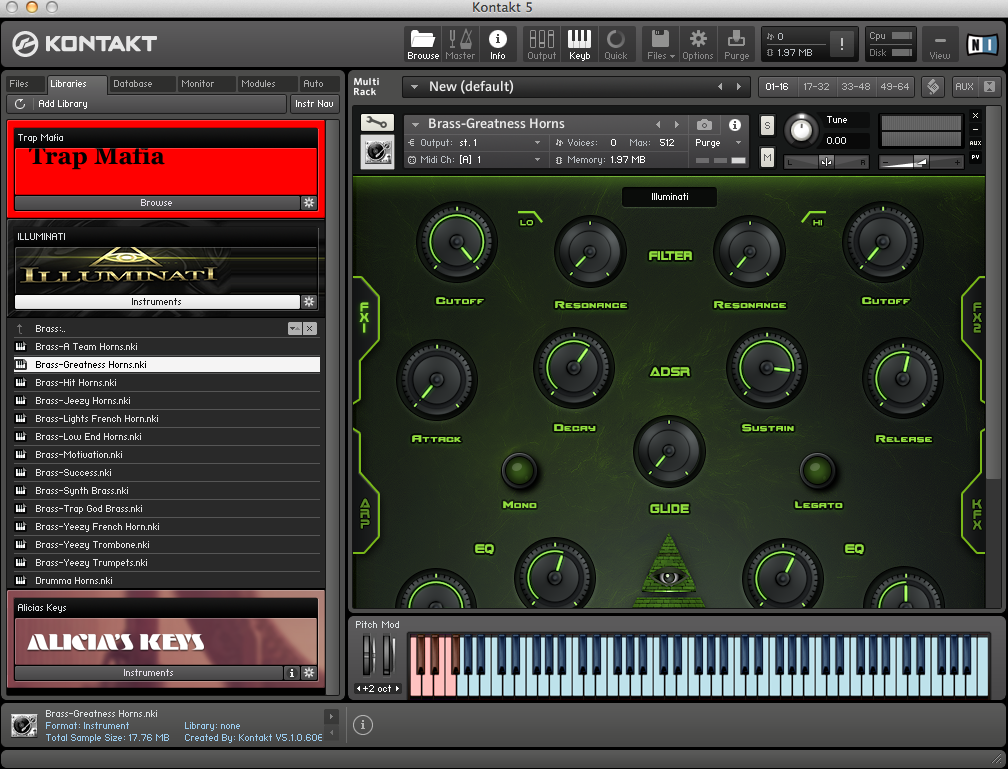Switch to multi rack page 17-32
The width and height of the screenshot is (1008, 769).
pyautogui.click(x=816, y=86)
